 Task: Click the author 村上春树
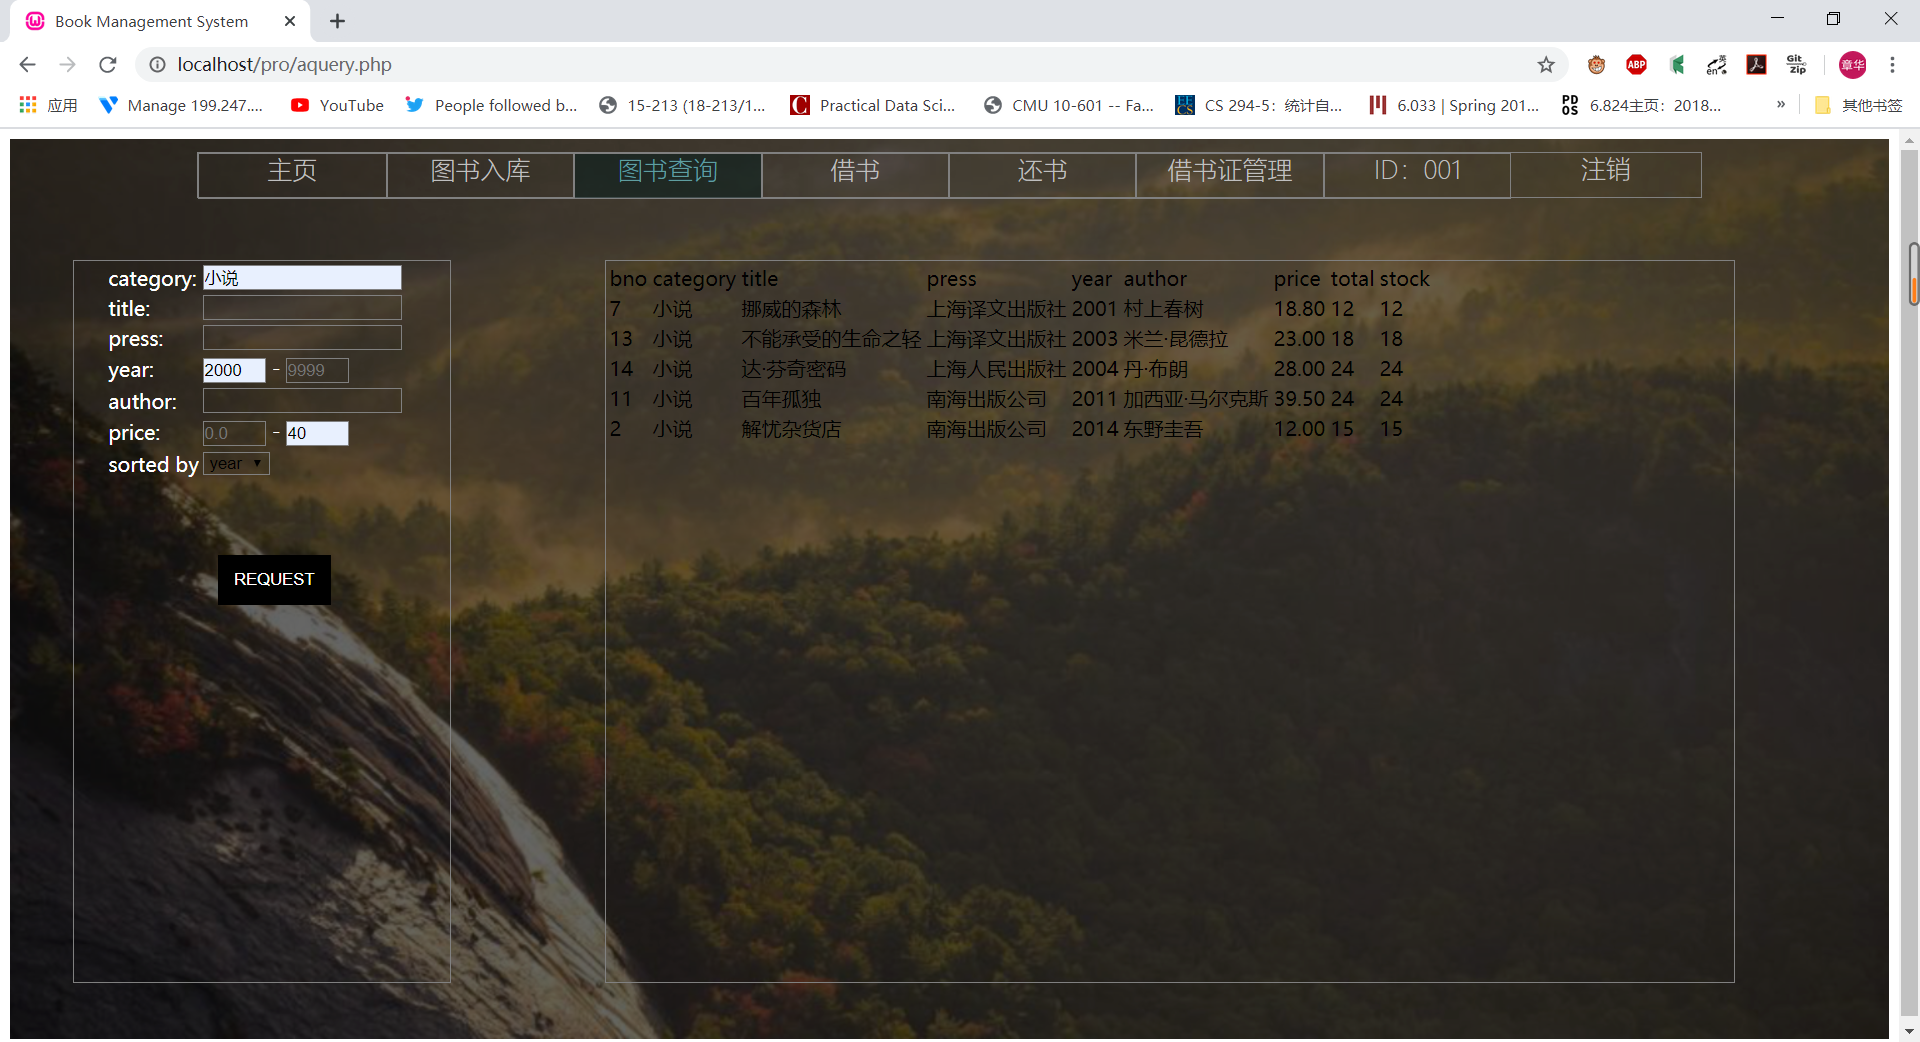pos(1163,309)
